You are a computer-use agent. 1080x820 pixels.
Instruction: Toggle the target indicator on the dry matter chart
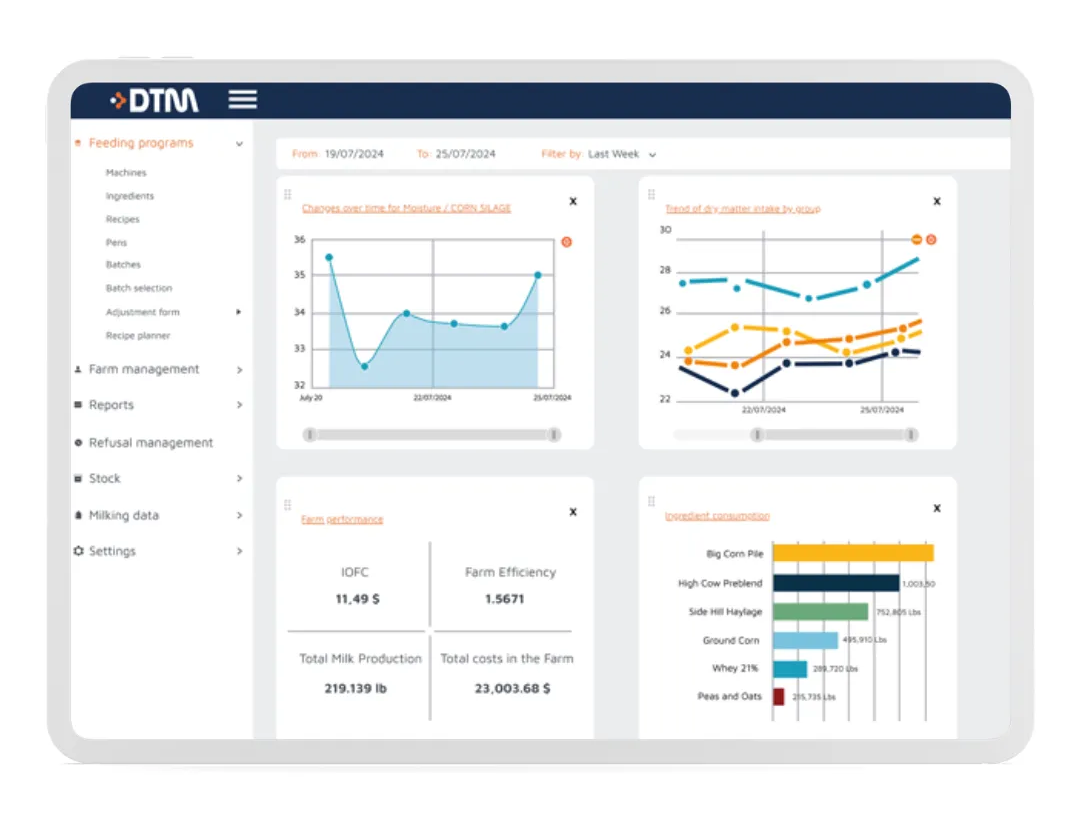pyautogui.click(x=932, y=240)
